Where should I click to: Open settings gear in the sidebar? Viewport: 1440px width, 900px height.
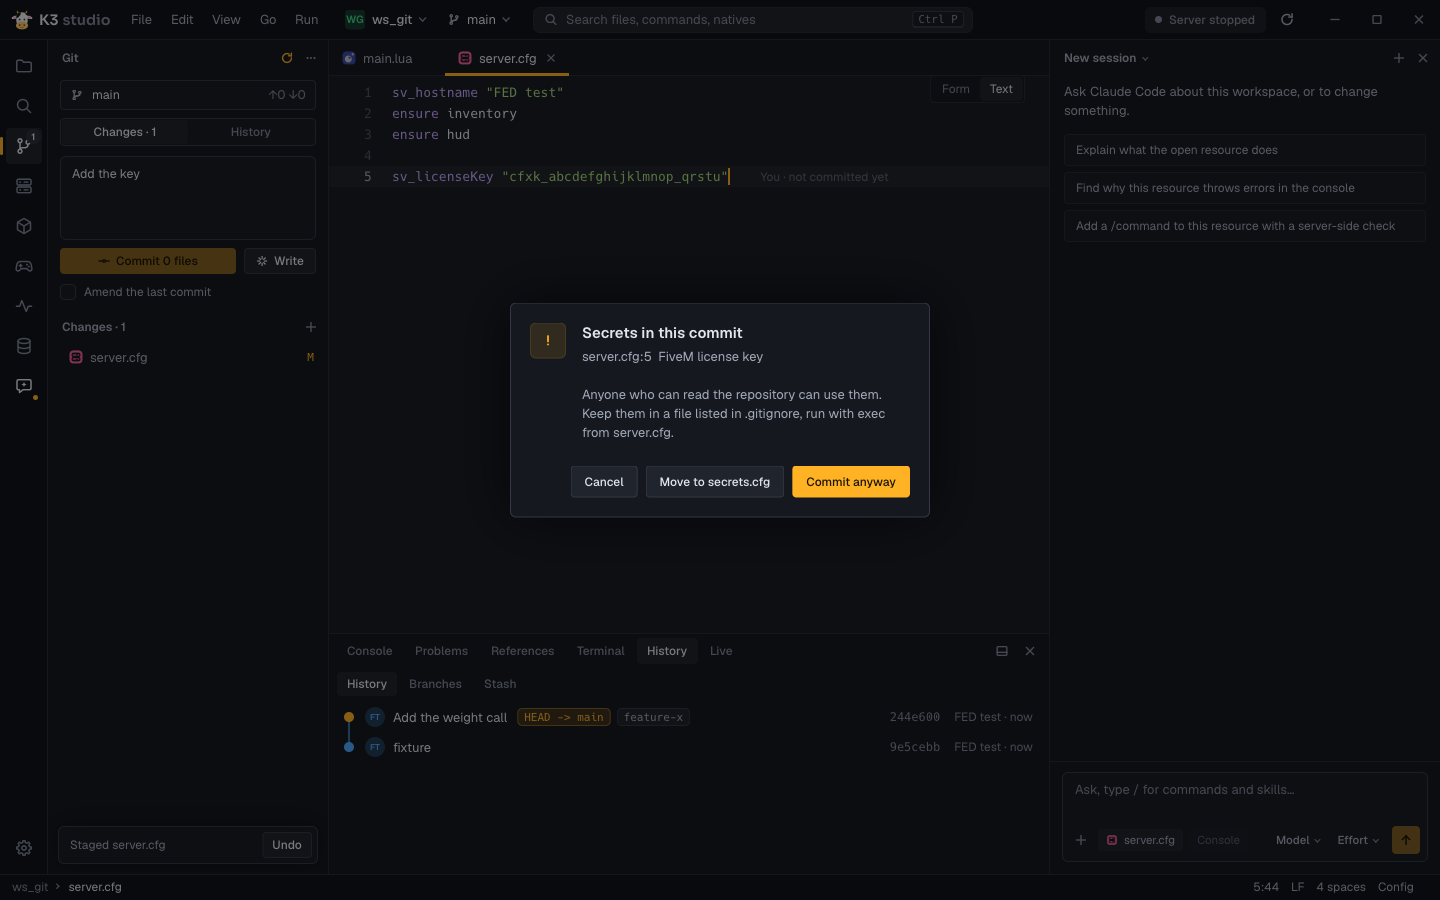24,848
